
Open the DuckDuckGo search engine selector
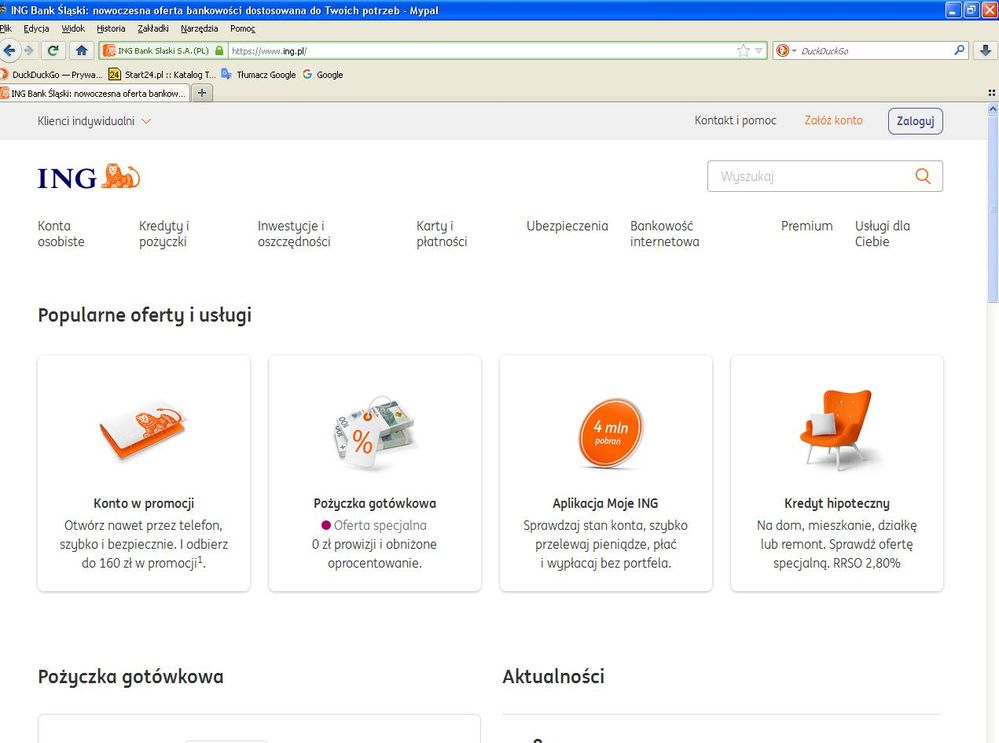[x=786, y=50]
